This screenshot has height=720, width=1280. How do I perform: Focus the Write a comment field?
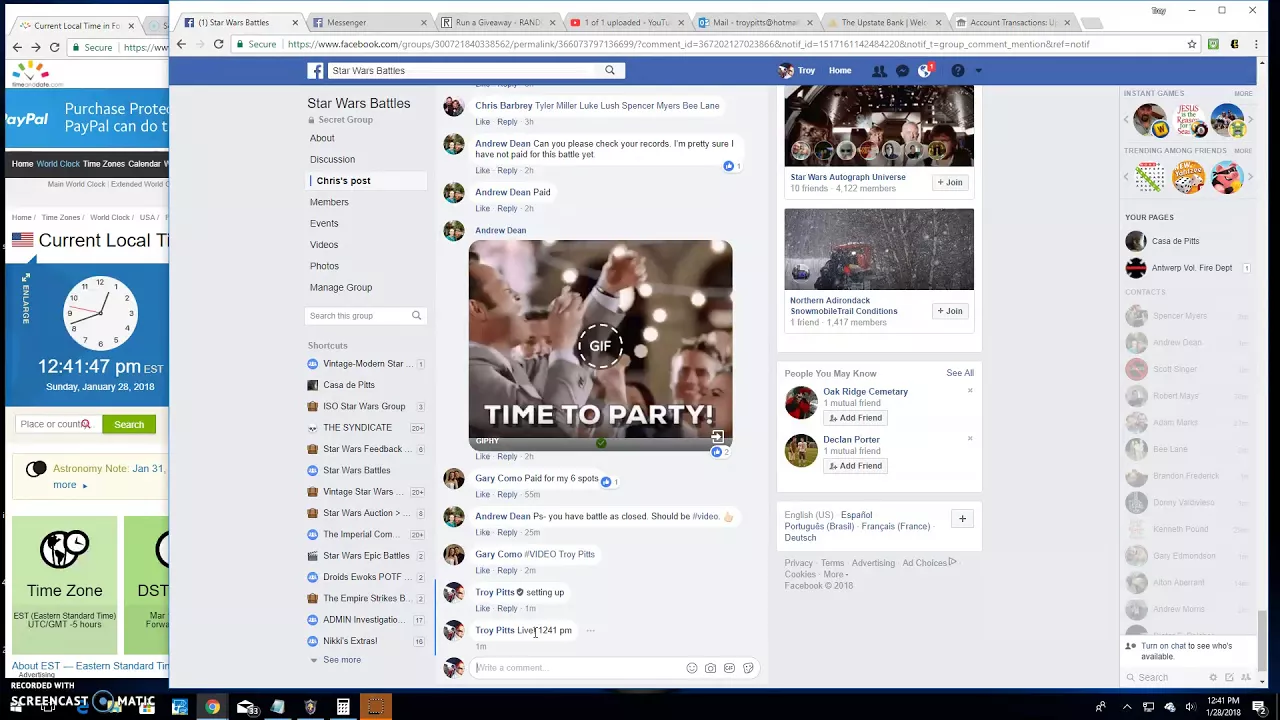coord(577,668)
